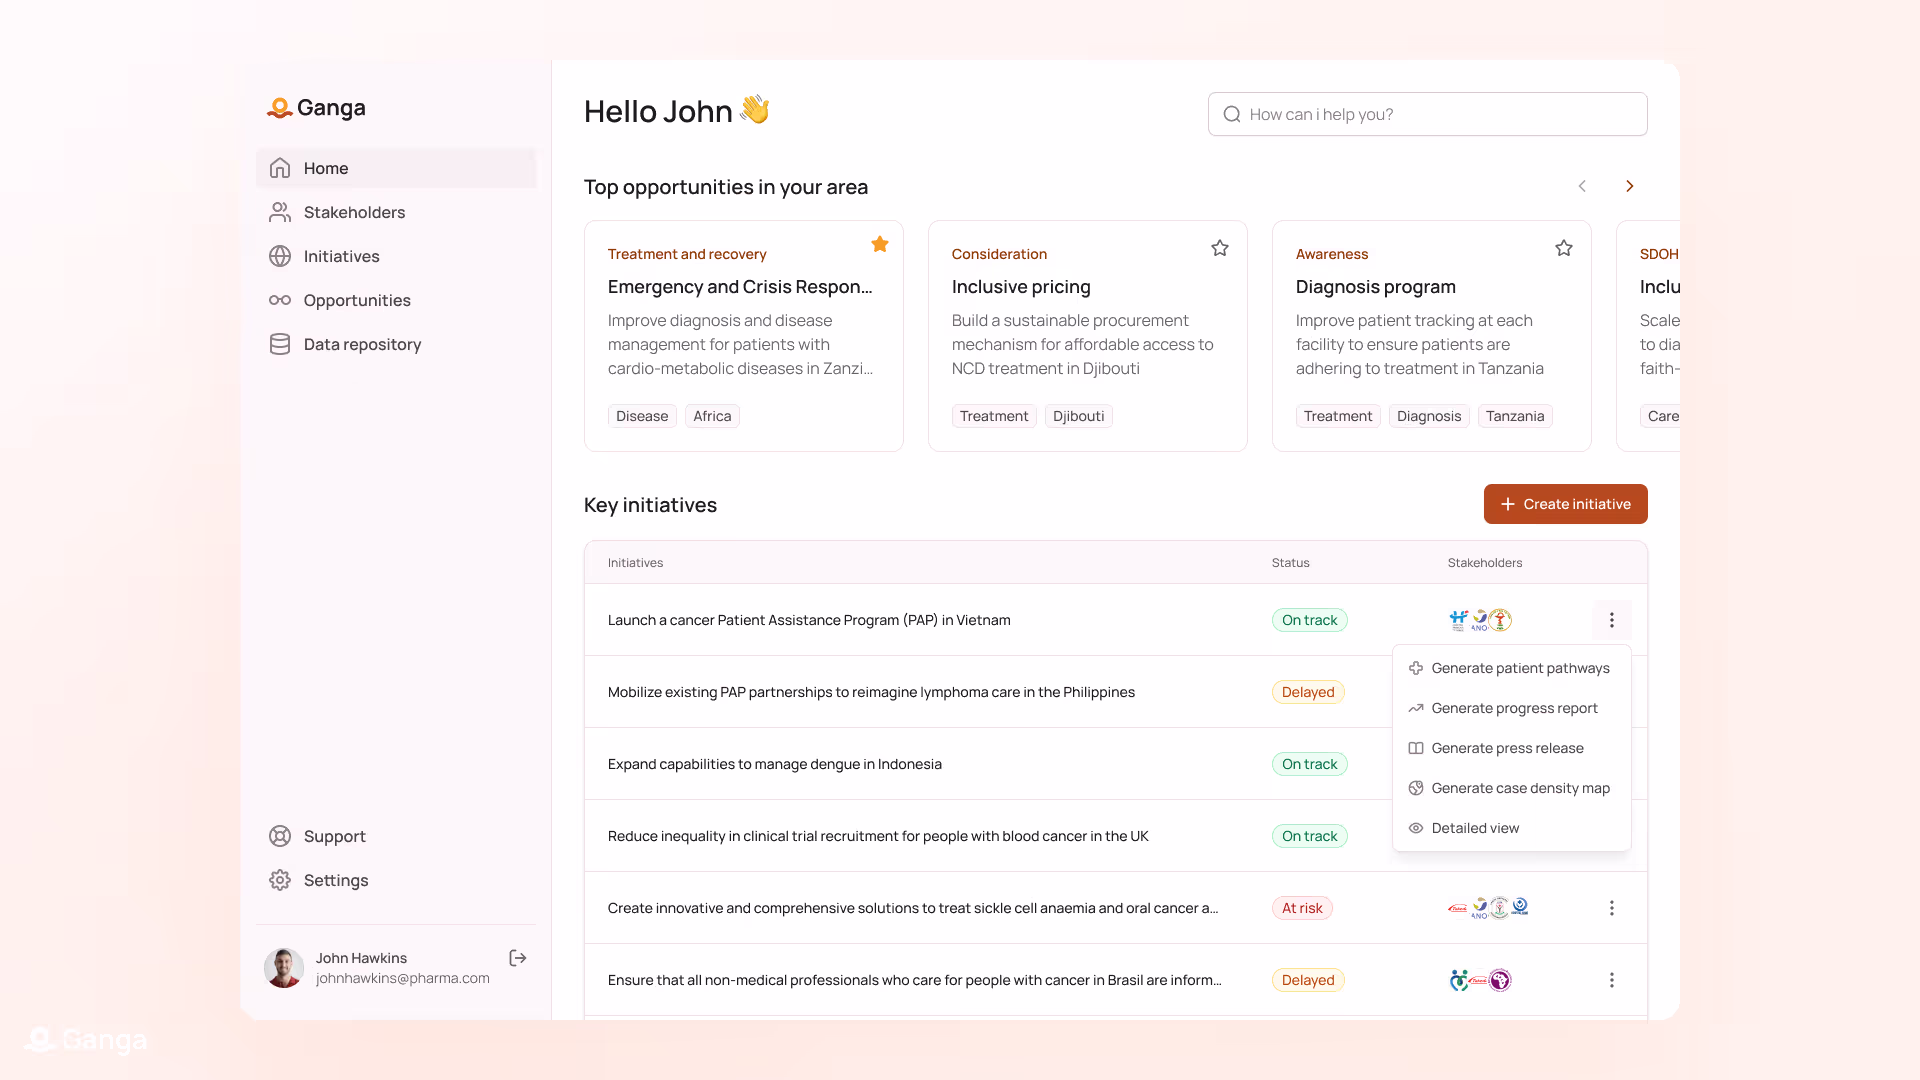The height and width of the screenshot is (1080, 1920).
Task: Select Generate progress report
Action: [1513, 708]
